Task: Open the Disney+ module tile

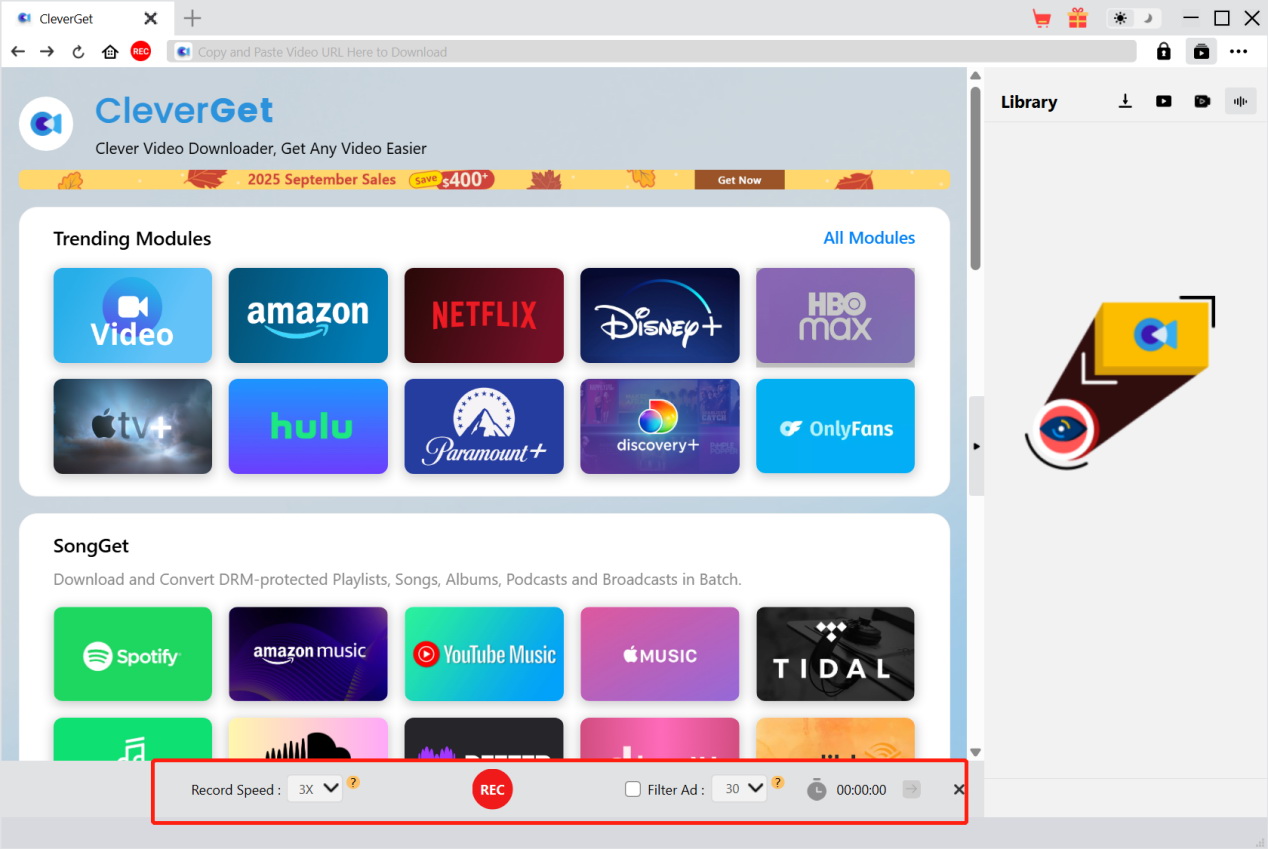Action: pos(660,315)
